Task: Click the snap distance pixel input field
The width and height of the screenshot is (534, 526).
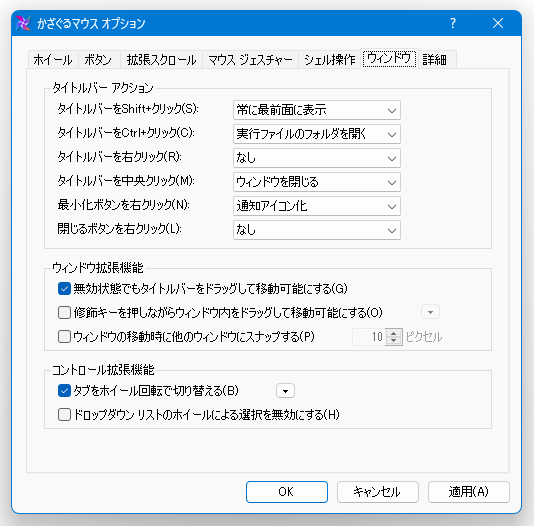Action: coord(369,337)
